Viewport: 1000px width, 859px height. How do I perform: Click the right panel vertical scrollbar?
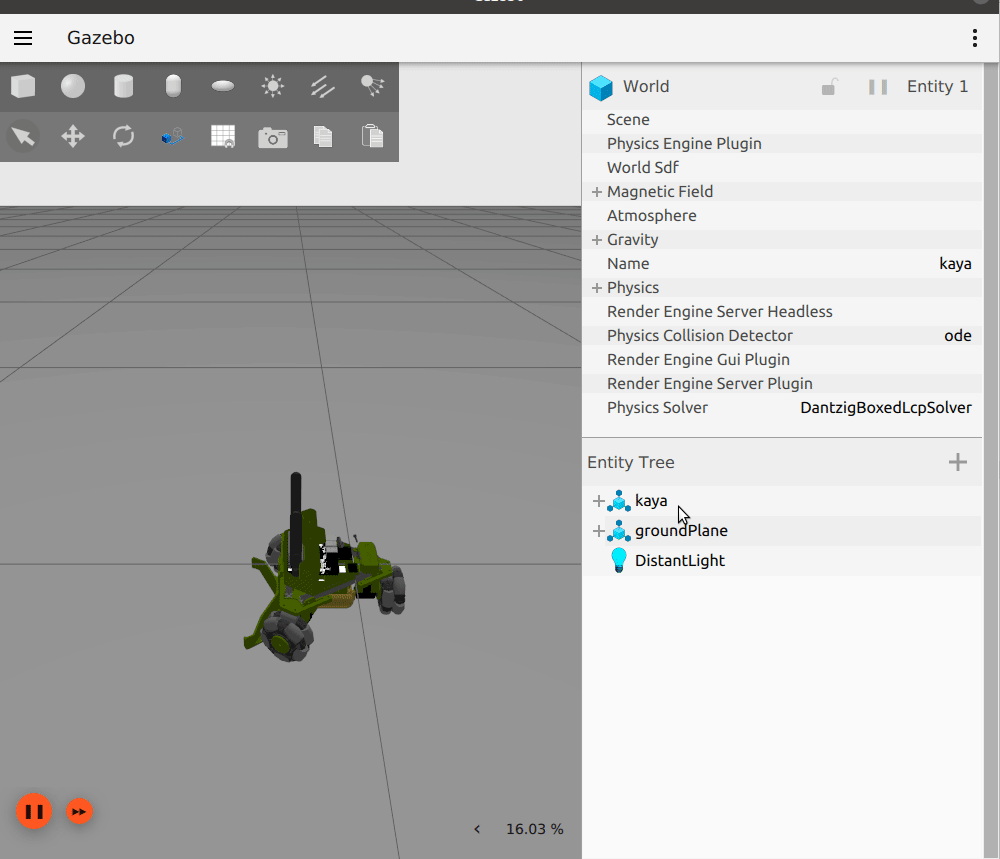pos(991,459)
